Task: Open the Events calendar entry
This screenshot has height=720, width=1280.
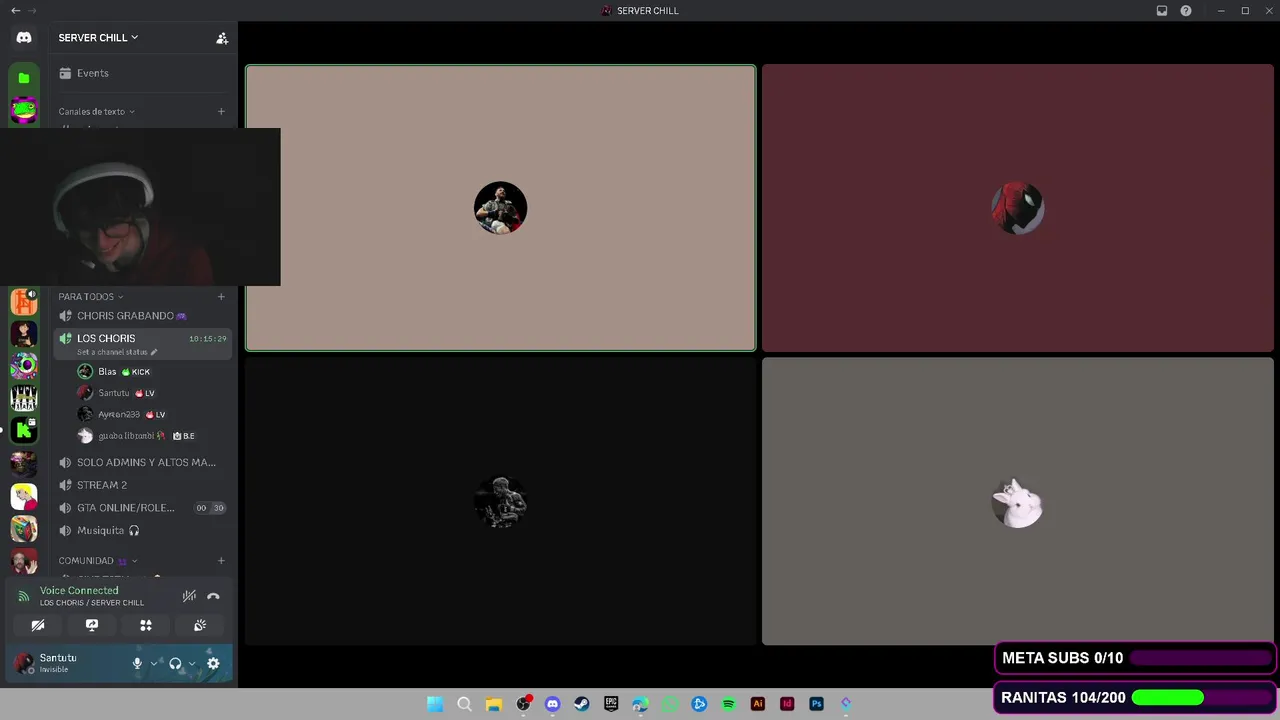Action: (142, 73)
